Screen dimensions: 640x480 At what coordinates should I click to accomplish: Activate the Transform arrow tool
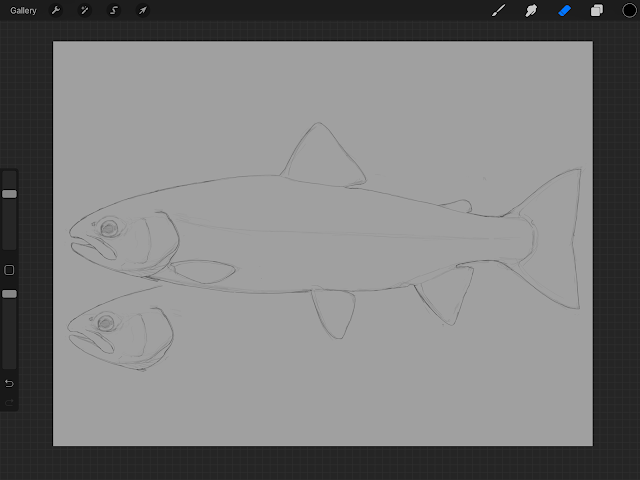tap(142, 10)
